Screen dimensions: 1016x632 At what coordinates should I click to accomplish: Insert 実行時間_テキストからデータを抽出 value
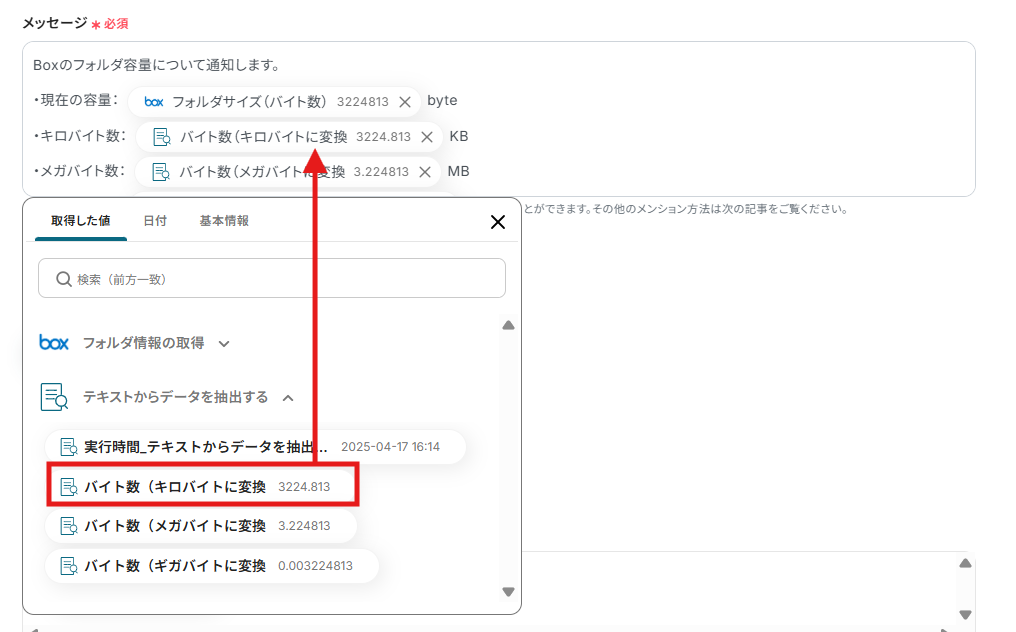coord(255,447)
